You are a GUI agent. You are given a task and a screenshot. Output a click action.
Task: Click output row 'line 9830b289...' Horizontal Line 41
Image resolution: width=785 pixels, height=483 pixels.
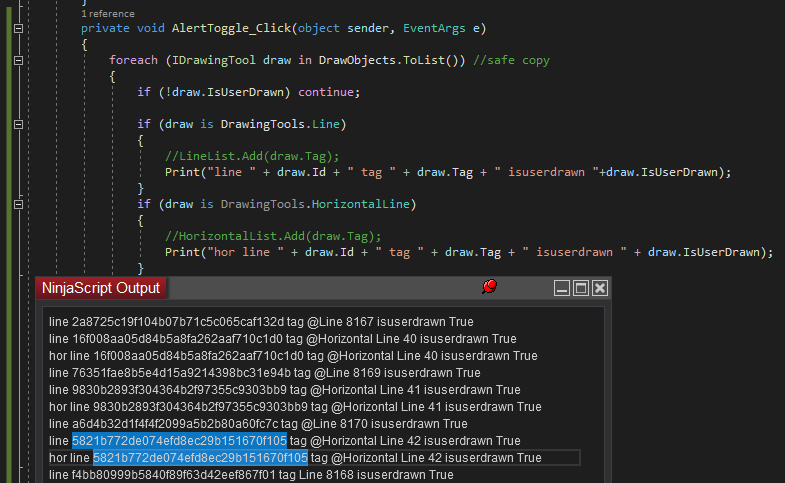(284, 390)
